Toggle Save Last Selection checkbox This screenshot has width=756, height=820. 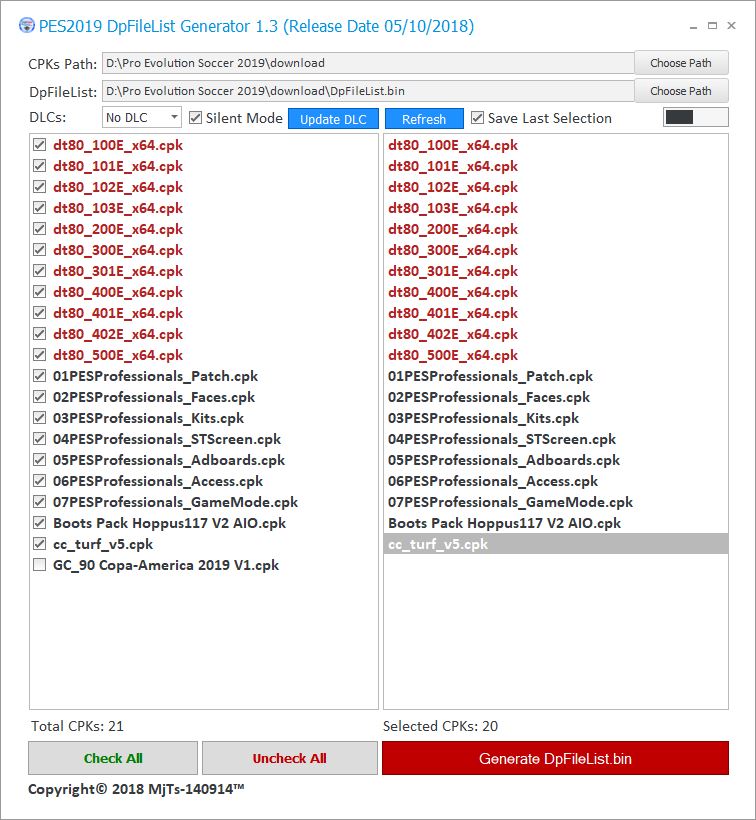[x=477, y=118]
